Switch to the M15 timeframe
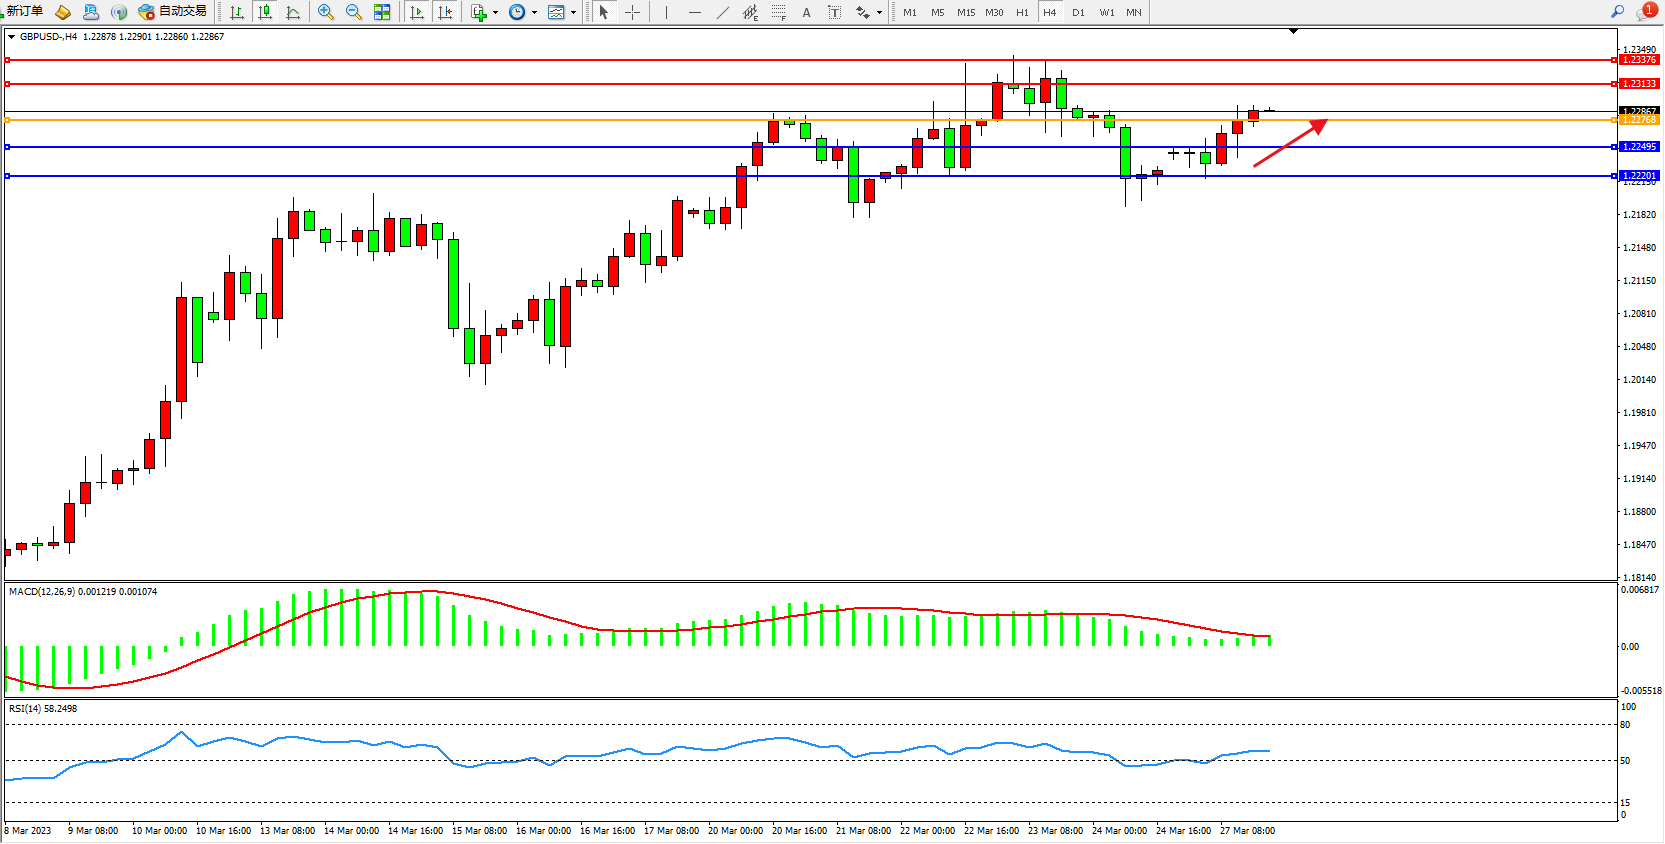The height and width of the screenshot is (844, 1665). point(965,12)
